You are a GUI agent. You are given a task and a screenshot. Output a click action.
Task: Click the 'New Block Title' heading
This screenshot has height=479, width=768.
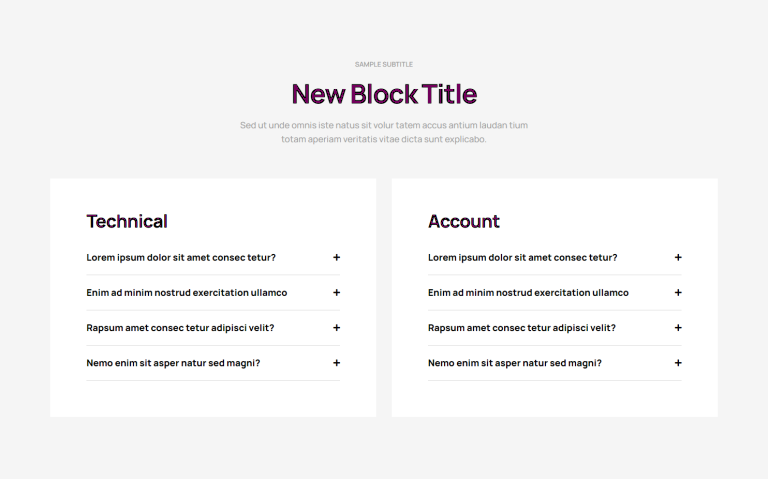[x=384, y=94]
